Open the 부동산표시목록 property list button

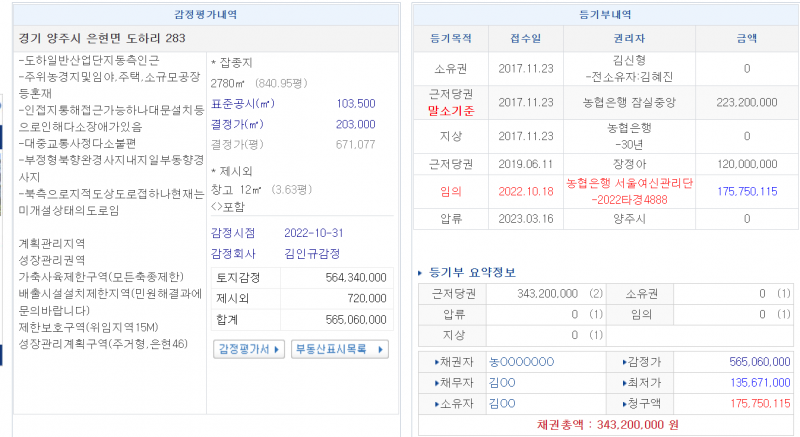pyautogui.click(x=335, y=349)
